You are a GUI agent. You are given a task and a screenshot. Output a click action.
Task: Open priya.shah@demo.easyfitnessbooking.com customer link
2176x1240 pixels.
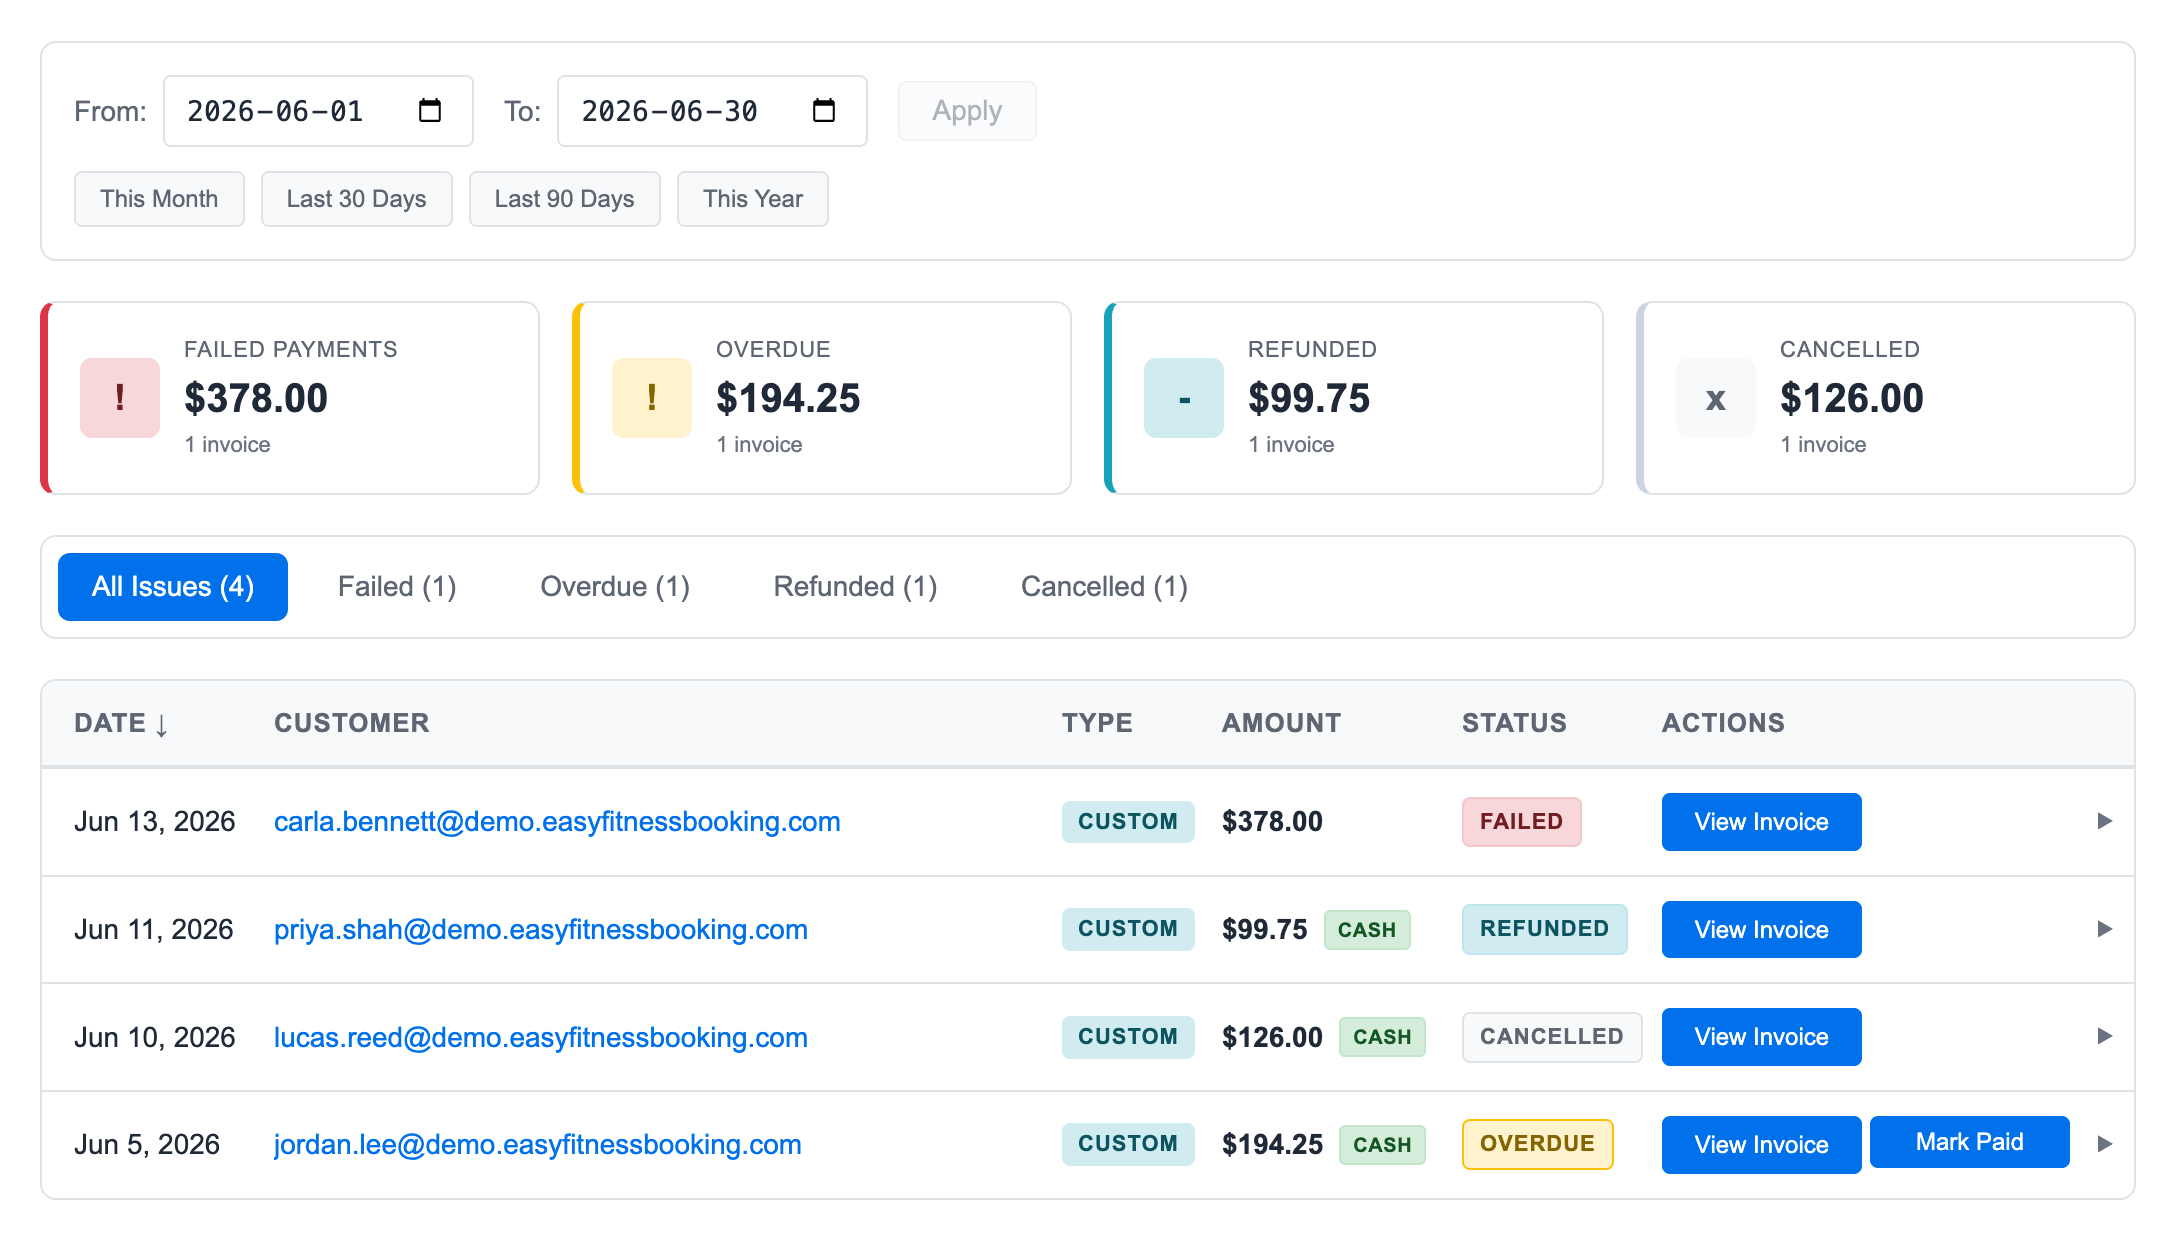coord(541,930)
